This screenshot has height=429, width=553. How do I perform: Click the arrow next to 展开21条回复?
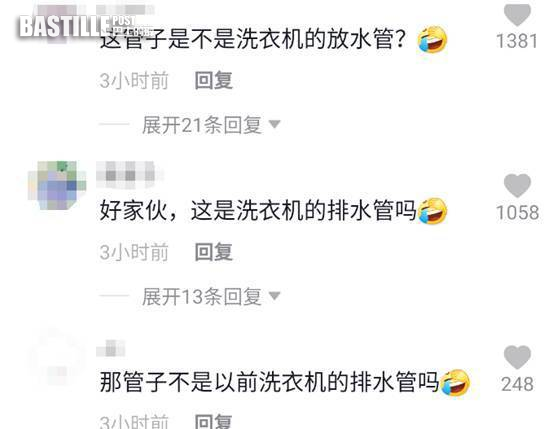(274, 124)
